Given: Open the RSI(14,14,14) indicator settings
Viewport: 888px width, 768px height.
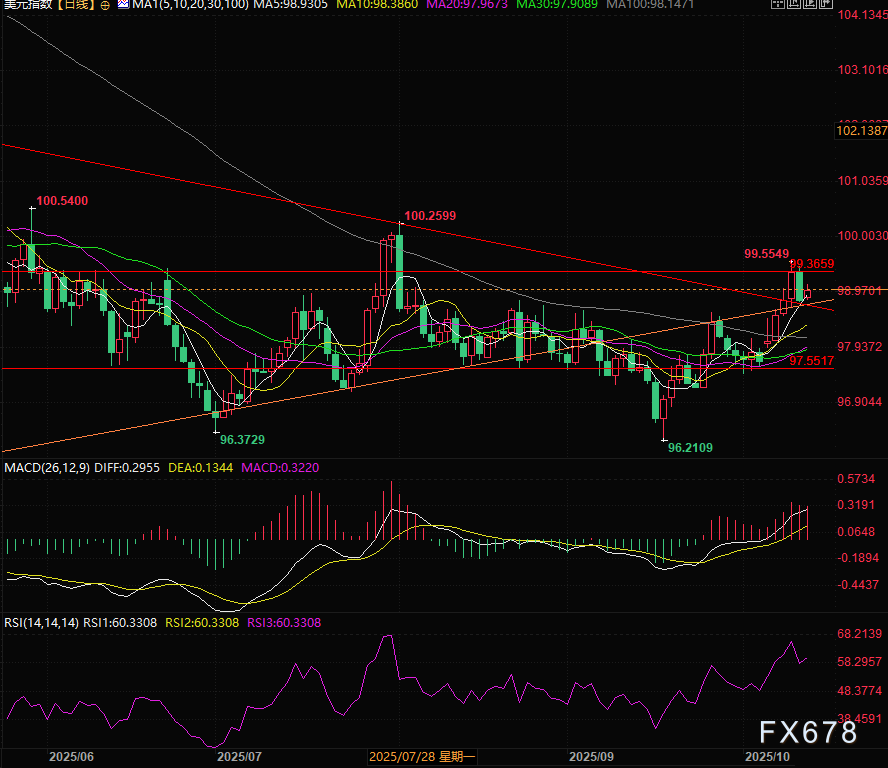Looking at the screenshot, I should click(40, 622).
